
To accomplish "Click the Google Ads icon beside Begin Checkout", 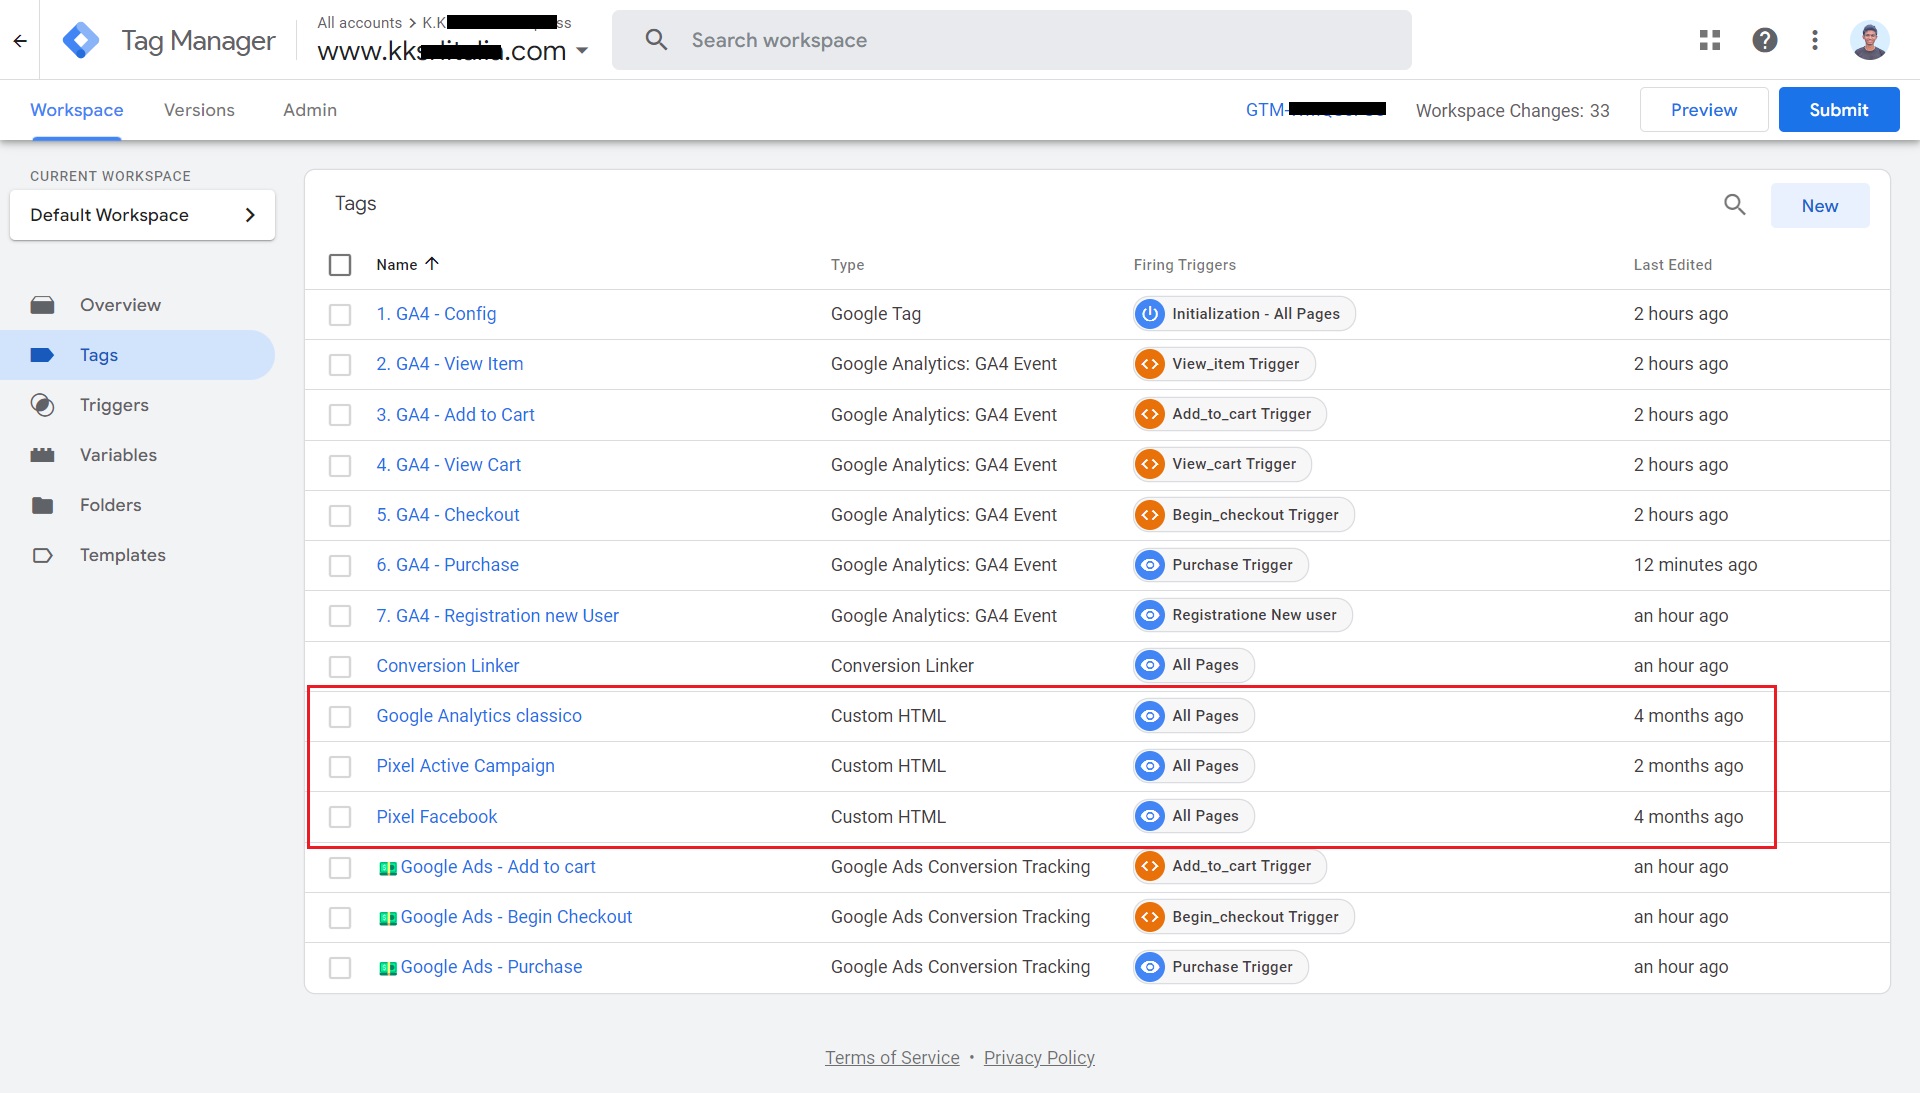I will 388,918.
